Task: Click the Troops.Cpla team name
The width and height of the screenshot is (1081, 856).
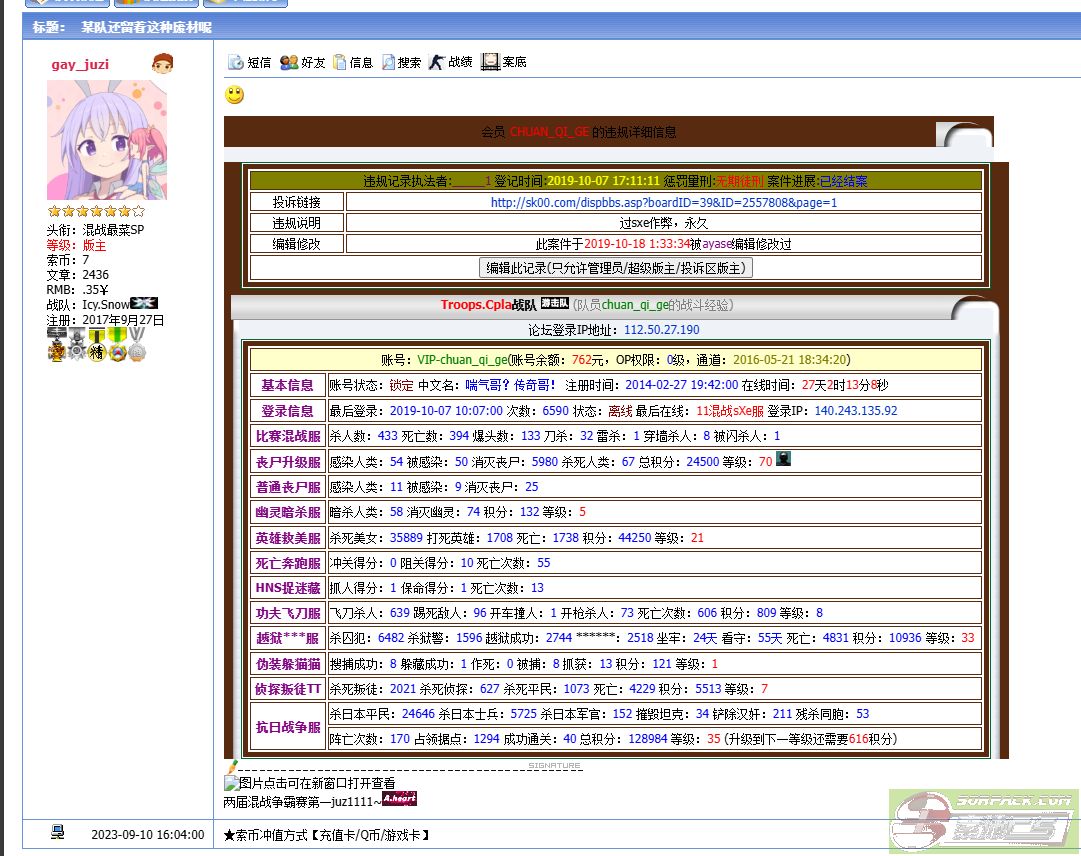Action: pos(475,305)
